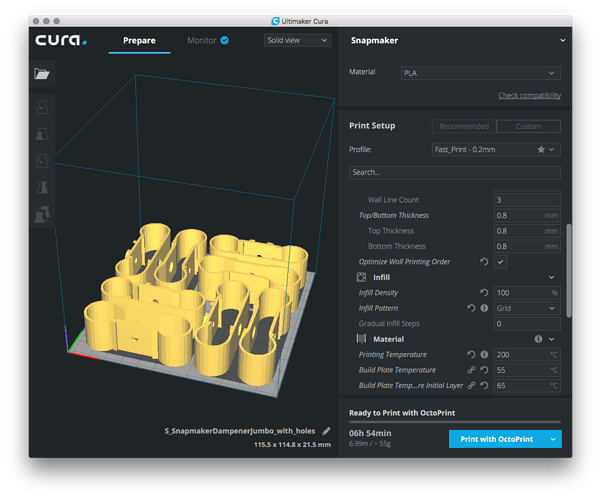Reset Build Plate Temp Initial Layer value
This screenshot has width=601, height=499.
click(x=484, y=386)
